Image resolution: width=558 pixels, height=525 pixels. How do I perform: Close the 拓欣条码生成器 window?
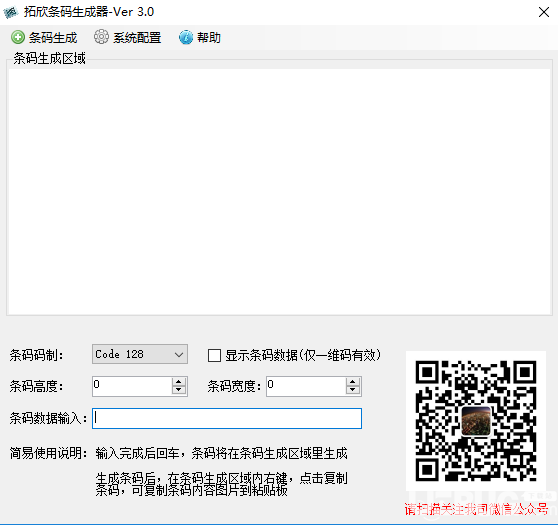click(x=544, y=12)
